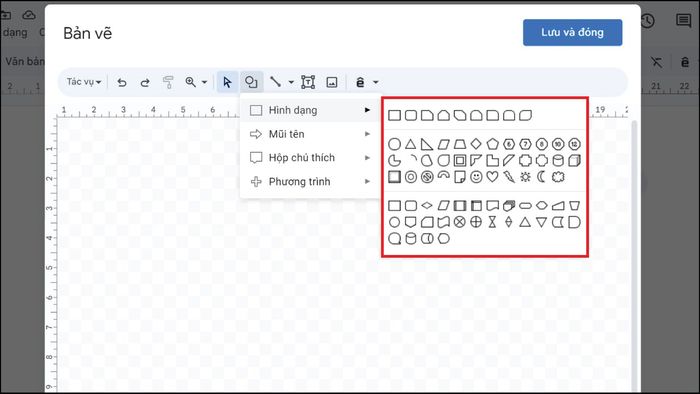Click the zoom magnifier icon
Screen dimensions: 700x394
point(191,82)
